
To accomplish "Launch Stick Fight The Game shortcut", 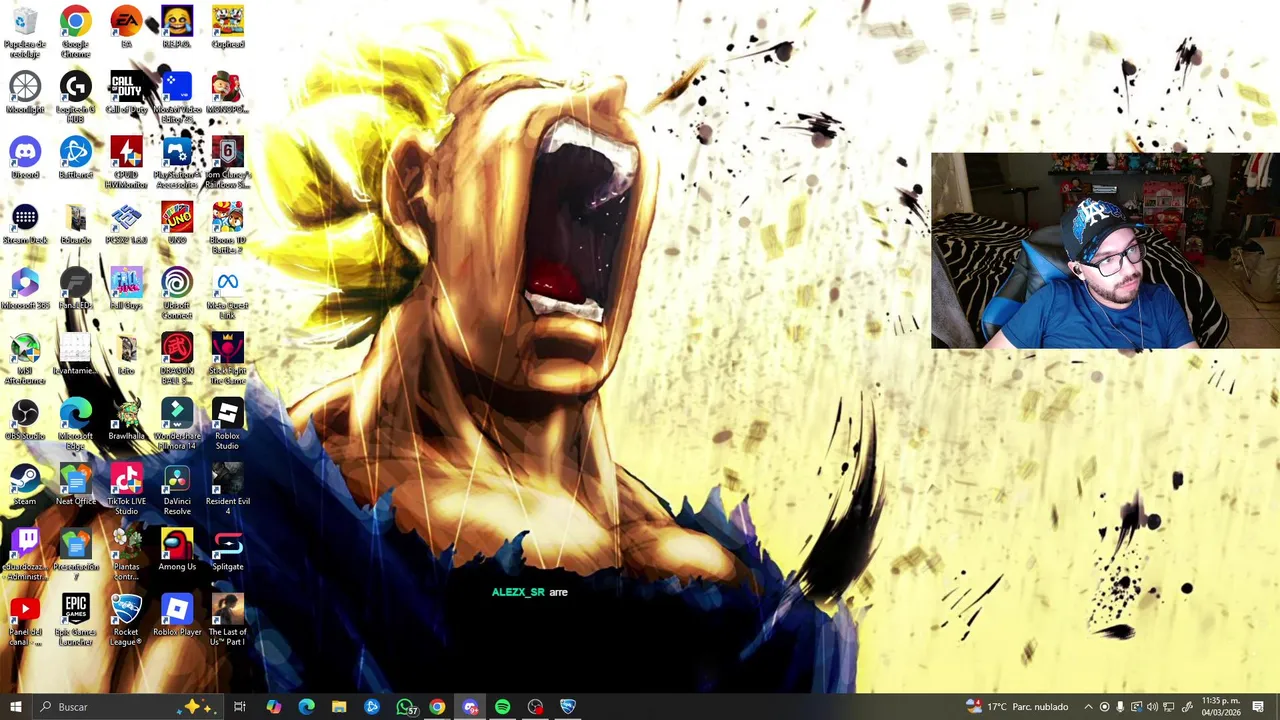I will point(228,359).
